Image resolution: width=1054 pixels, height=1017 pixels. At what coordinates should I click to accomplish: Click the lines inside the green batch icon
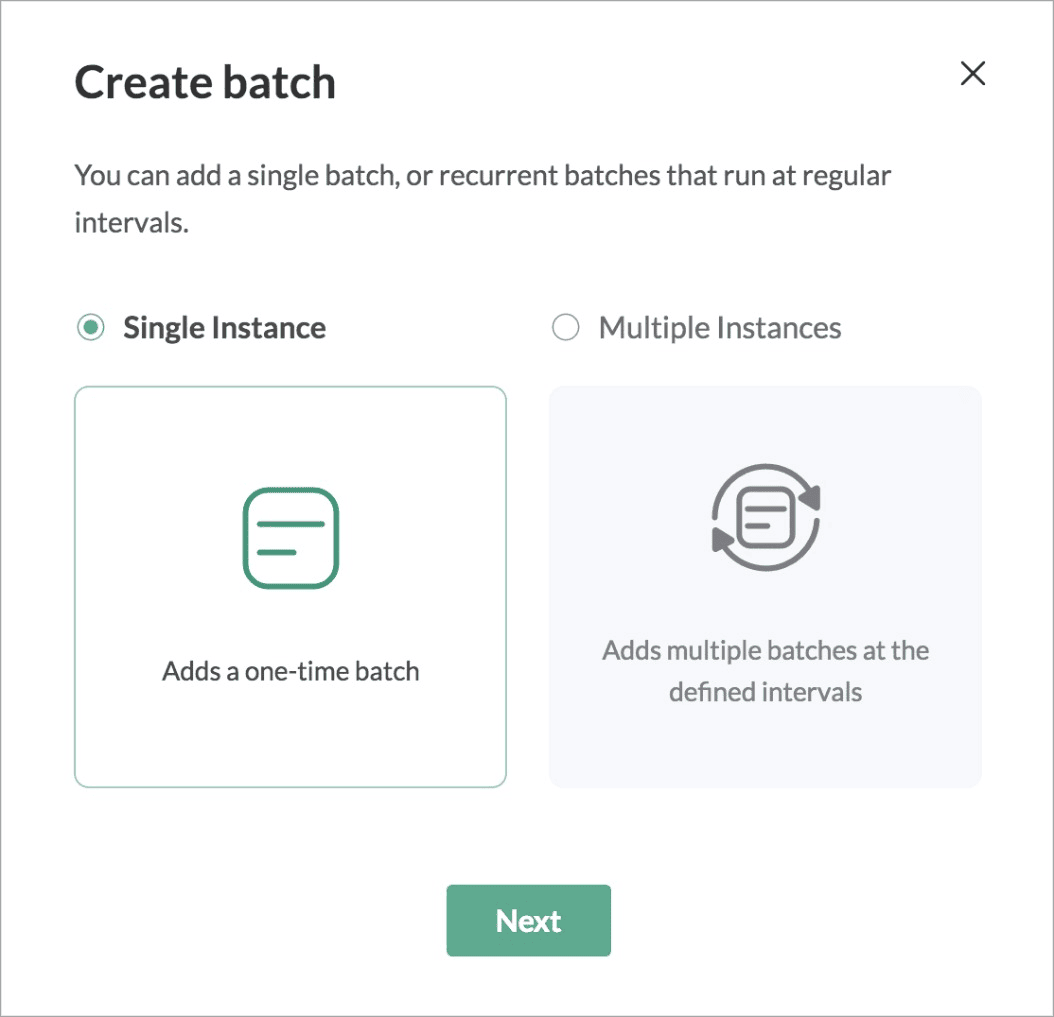(x=290, y=538)
